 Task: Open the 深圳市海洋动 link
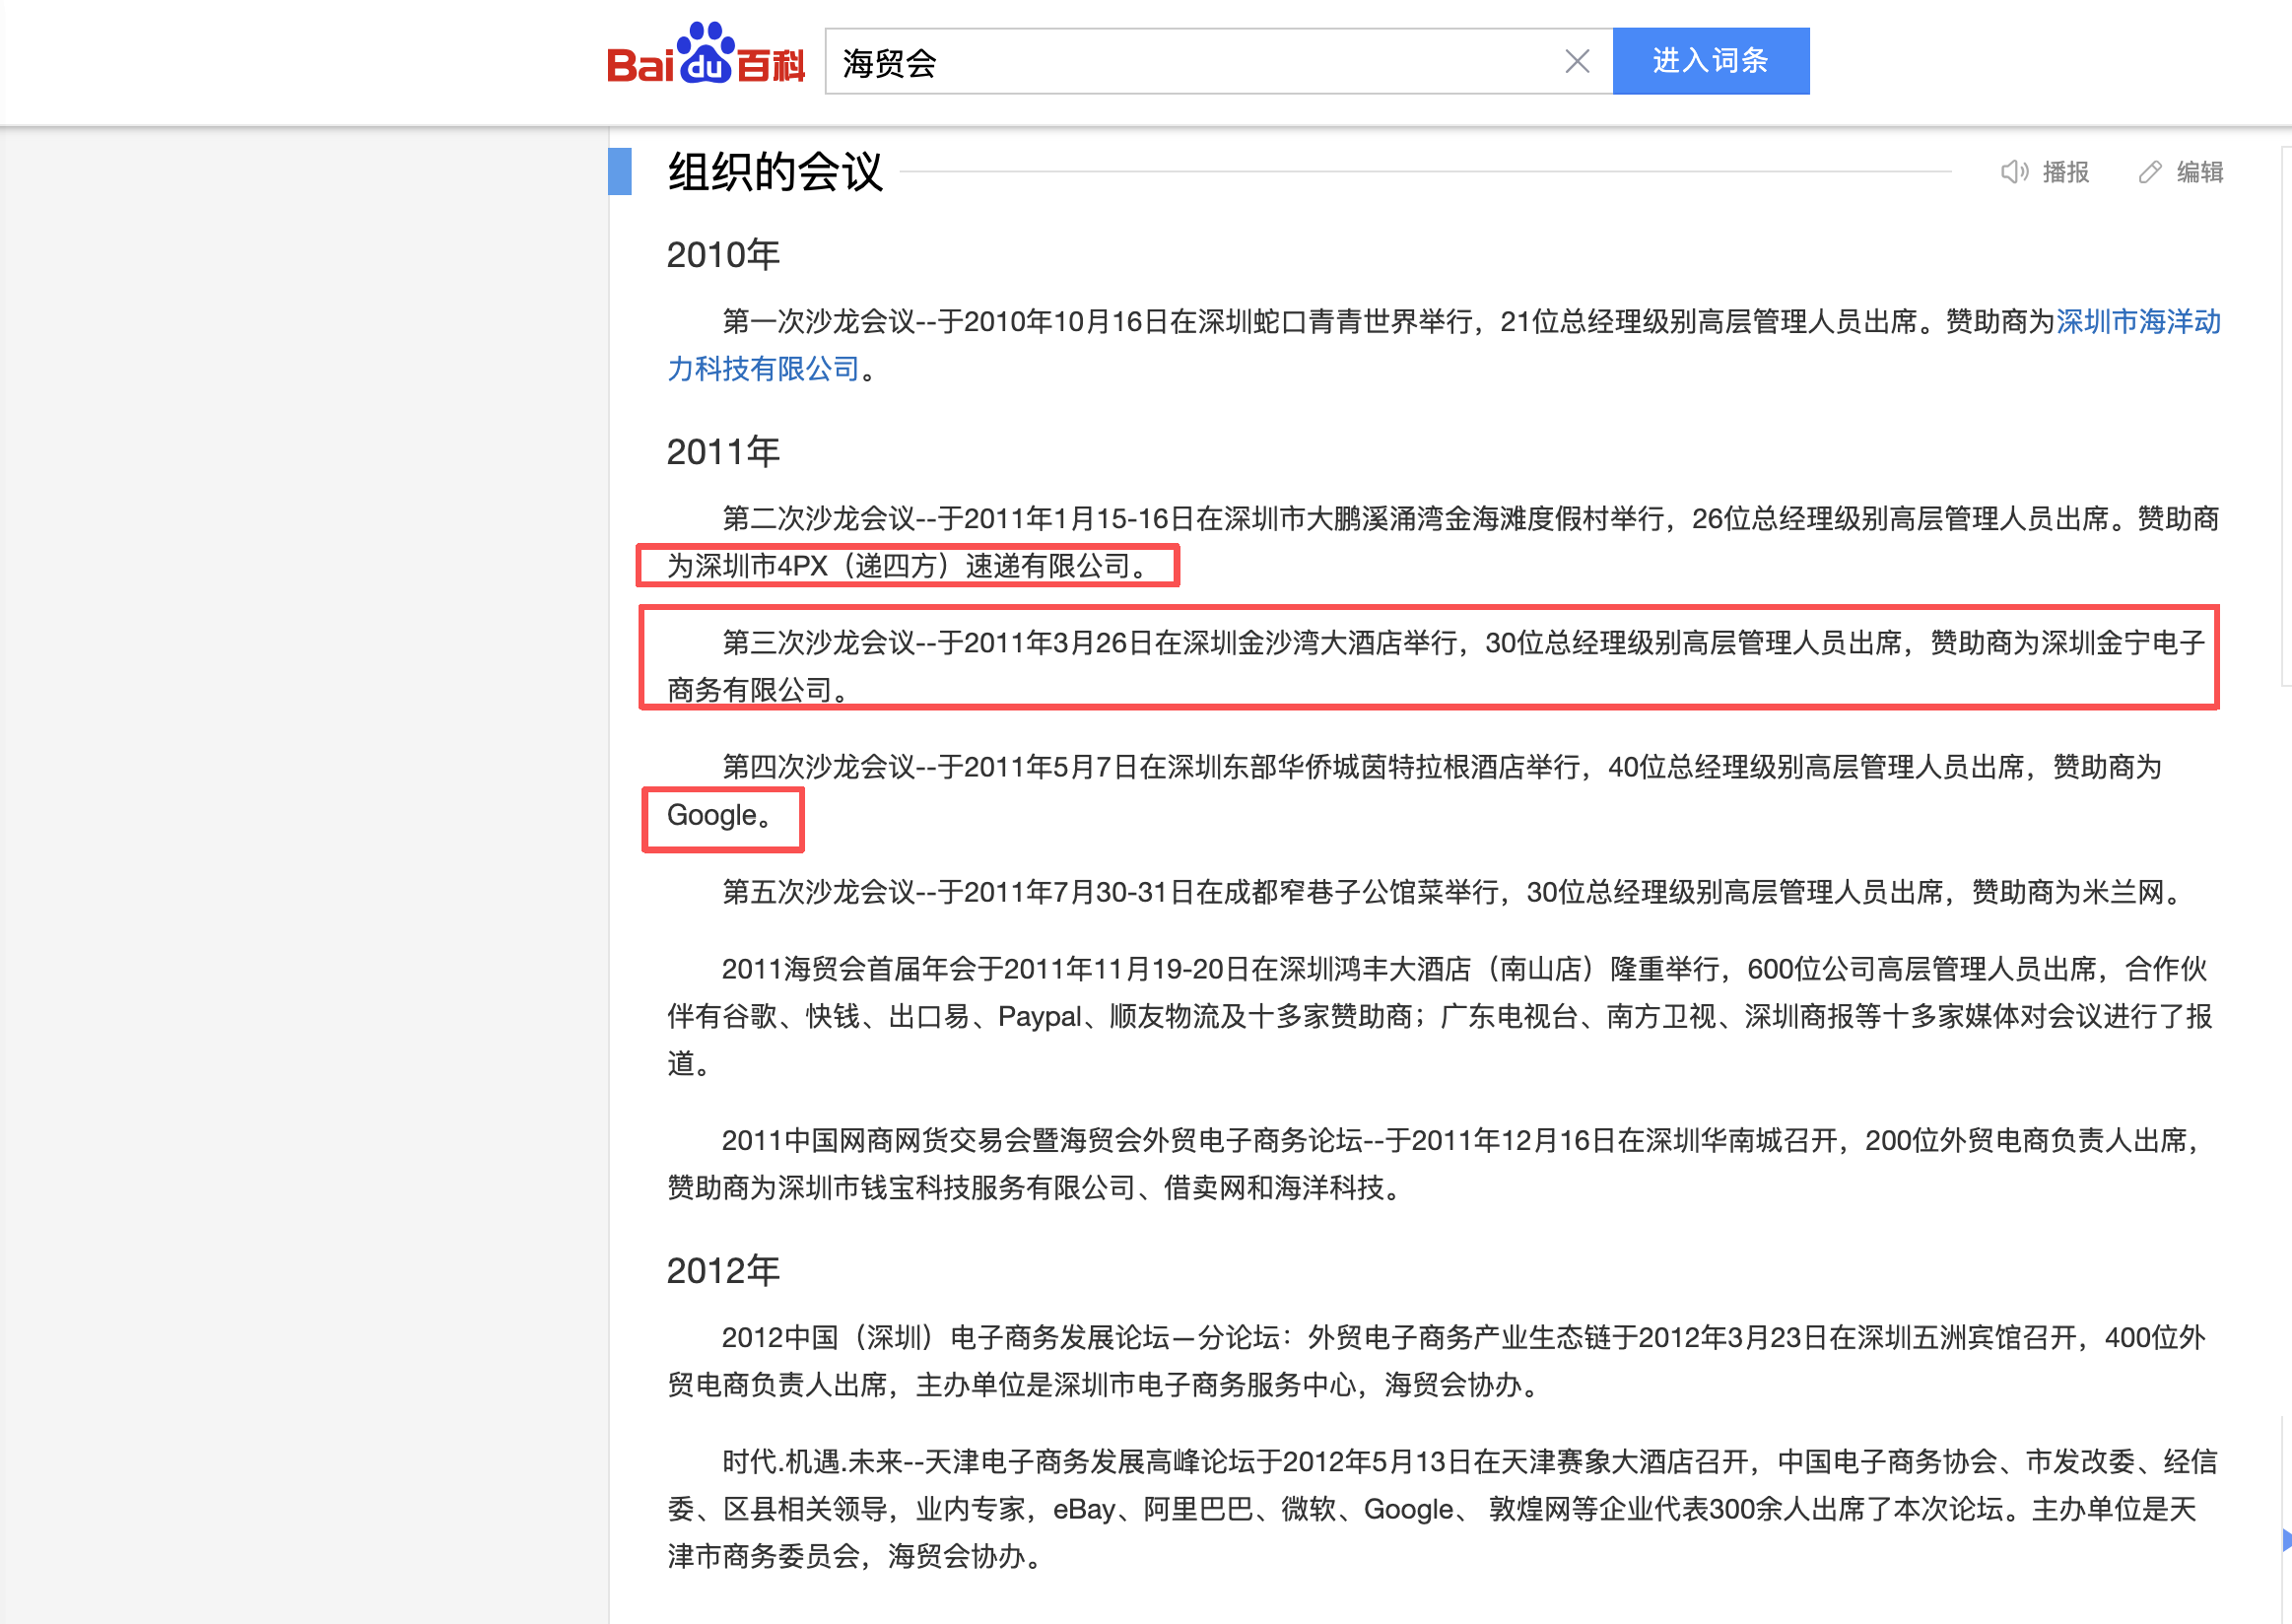(2138, 322)
